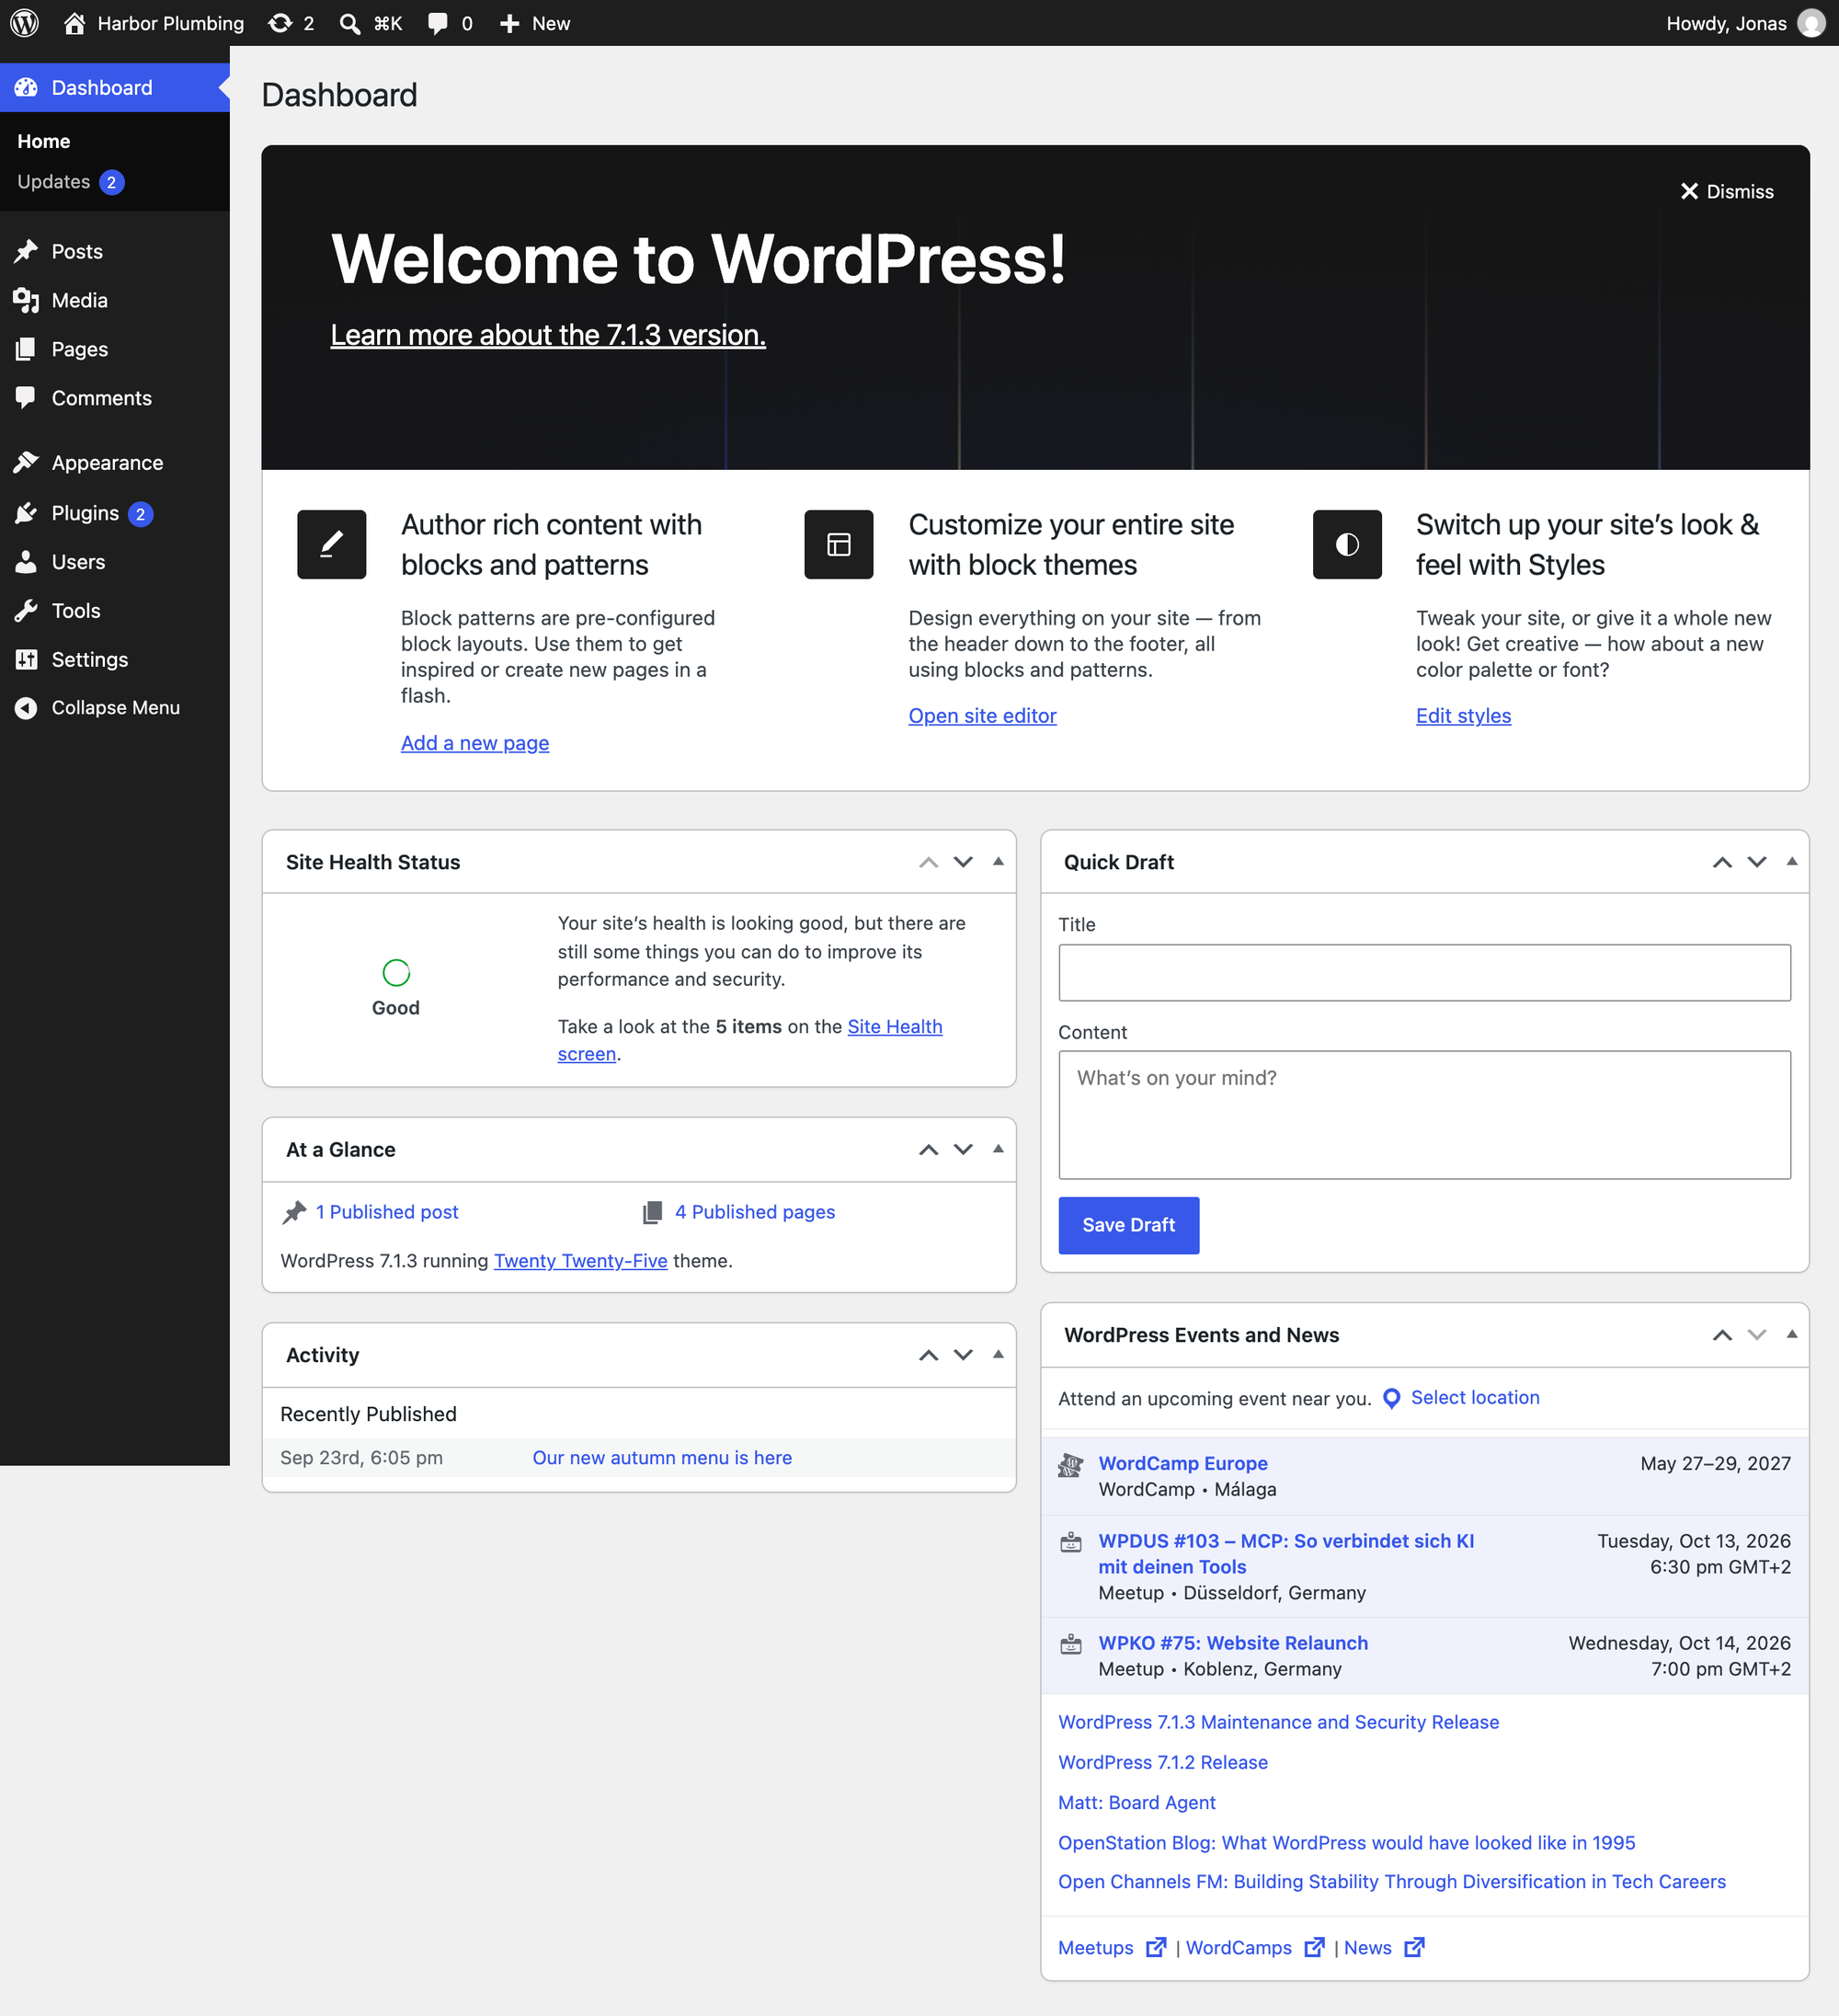Visit the Harbor Plumbing site home icon
Image resolution: width=1839 pixels, height=2016 pixels.
(75, 23)
